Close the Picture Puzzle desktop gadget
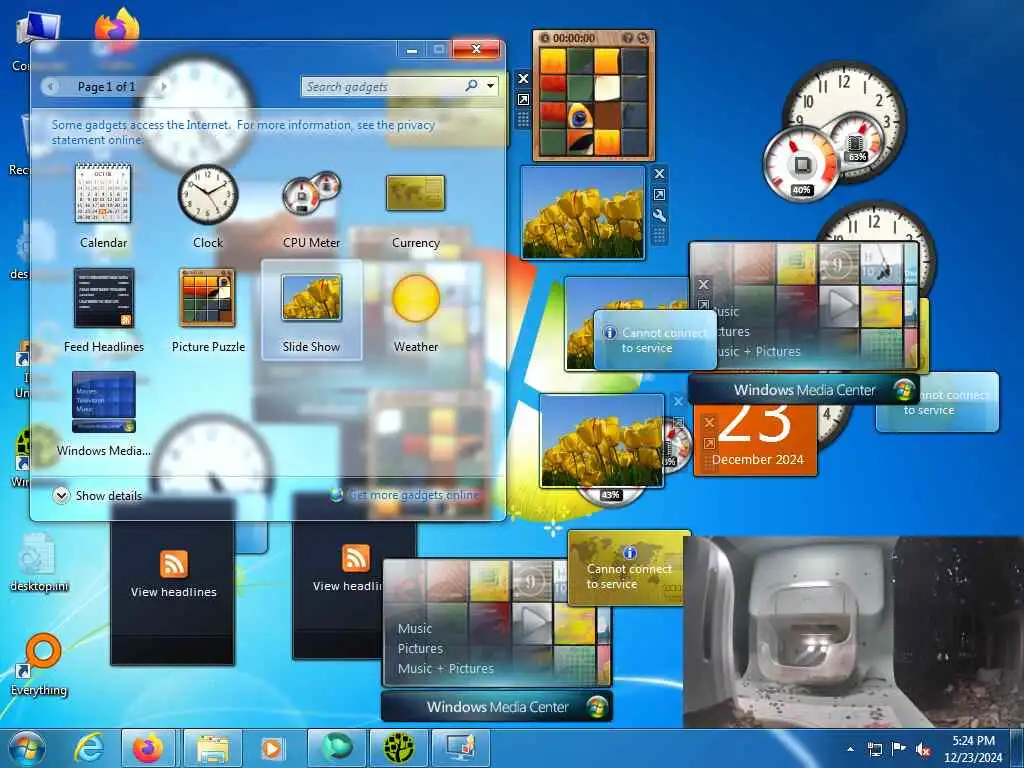The image size is (1024, 768). (x=523, y=79)
